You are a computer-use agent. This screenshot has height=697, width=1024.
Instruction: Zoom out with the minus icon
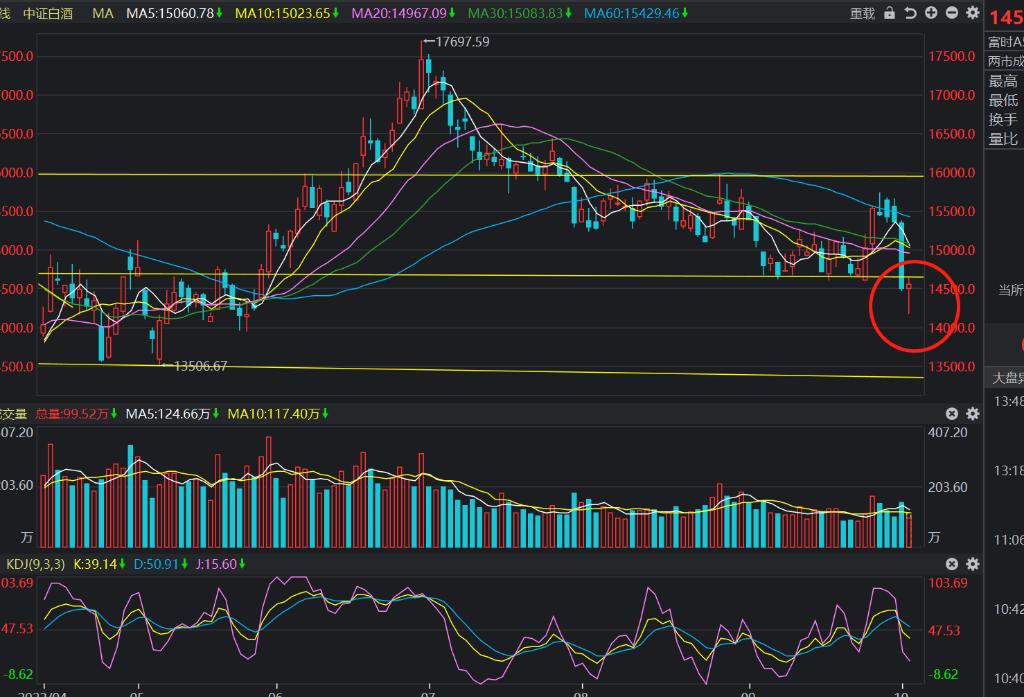click(x=950, y=13)
